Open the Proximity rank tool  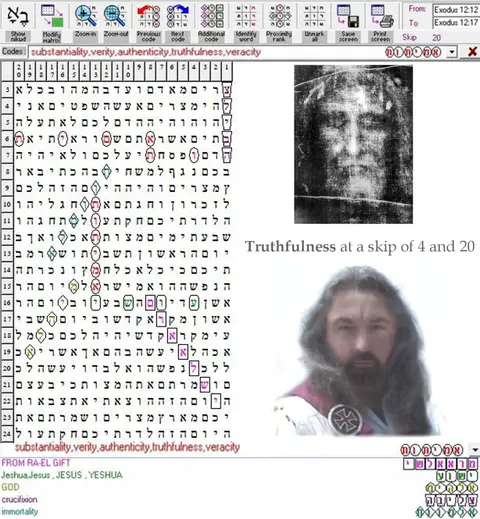pyautogui.click(x=279, y=16)
